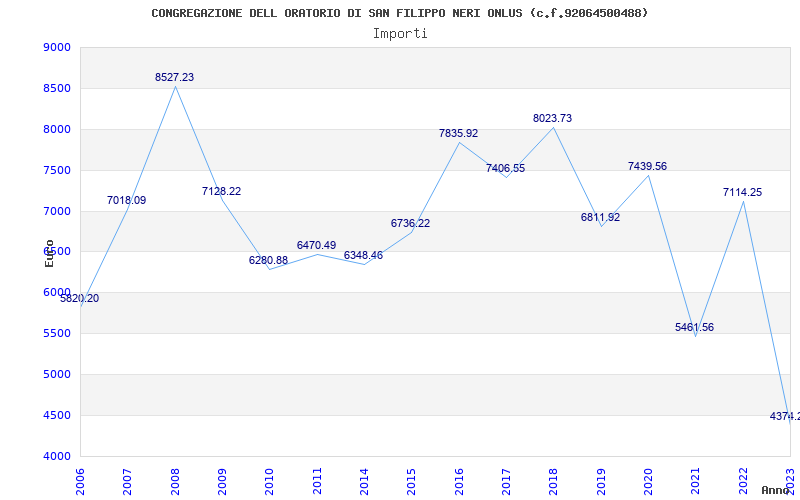Image resolution: width=800 pixels, height=500 pixels.
Task: Click the 6280.88 data label
Action: [x=268, y=260]
